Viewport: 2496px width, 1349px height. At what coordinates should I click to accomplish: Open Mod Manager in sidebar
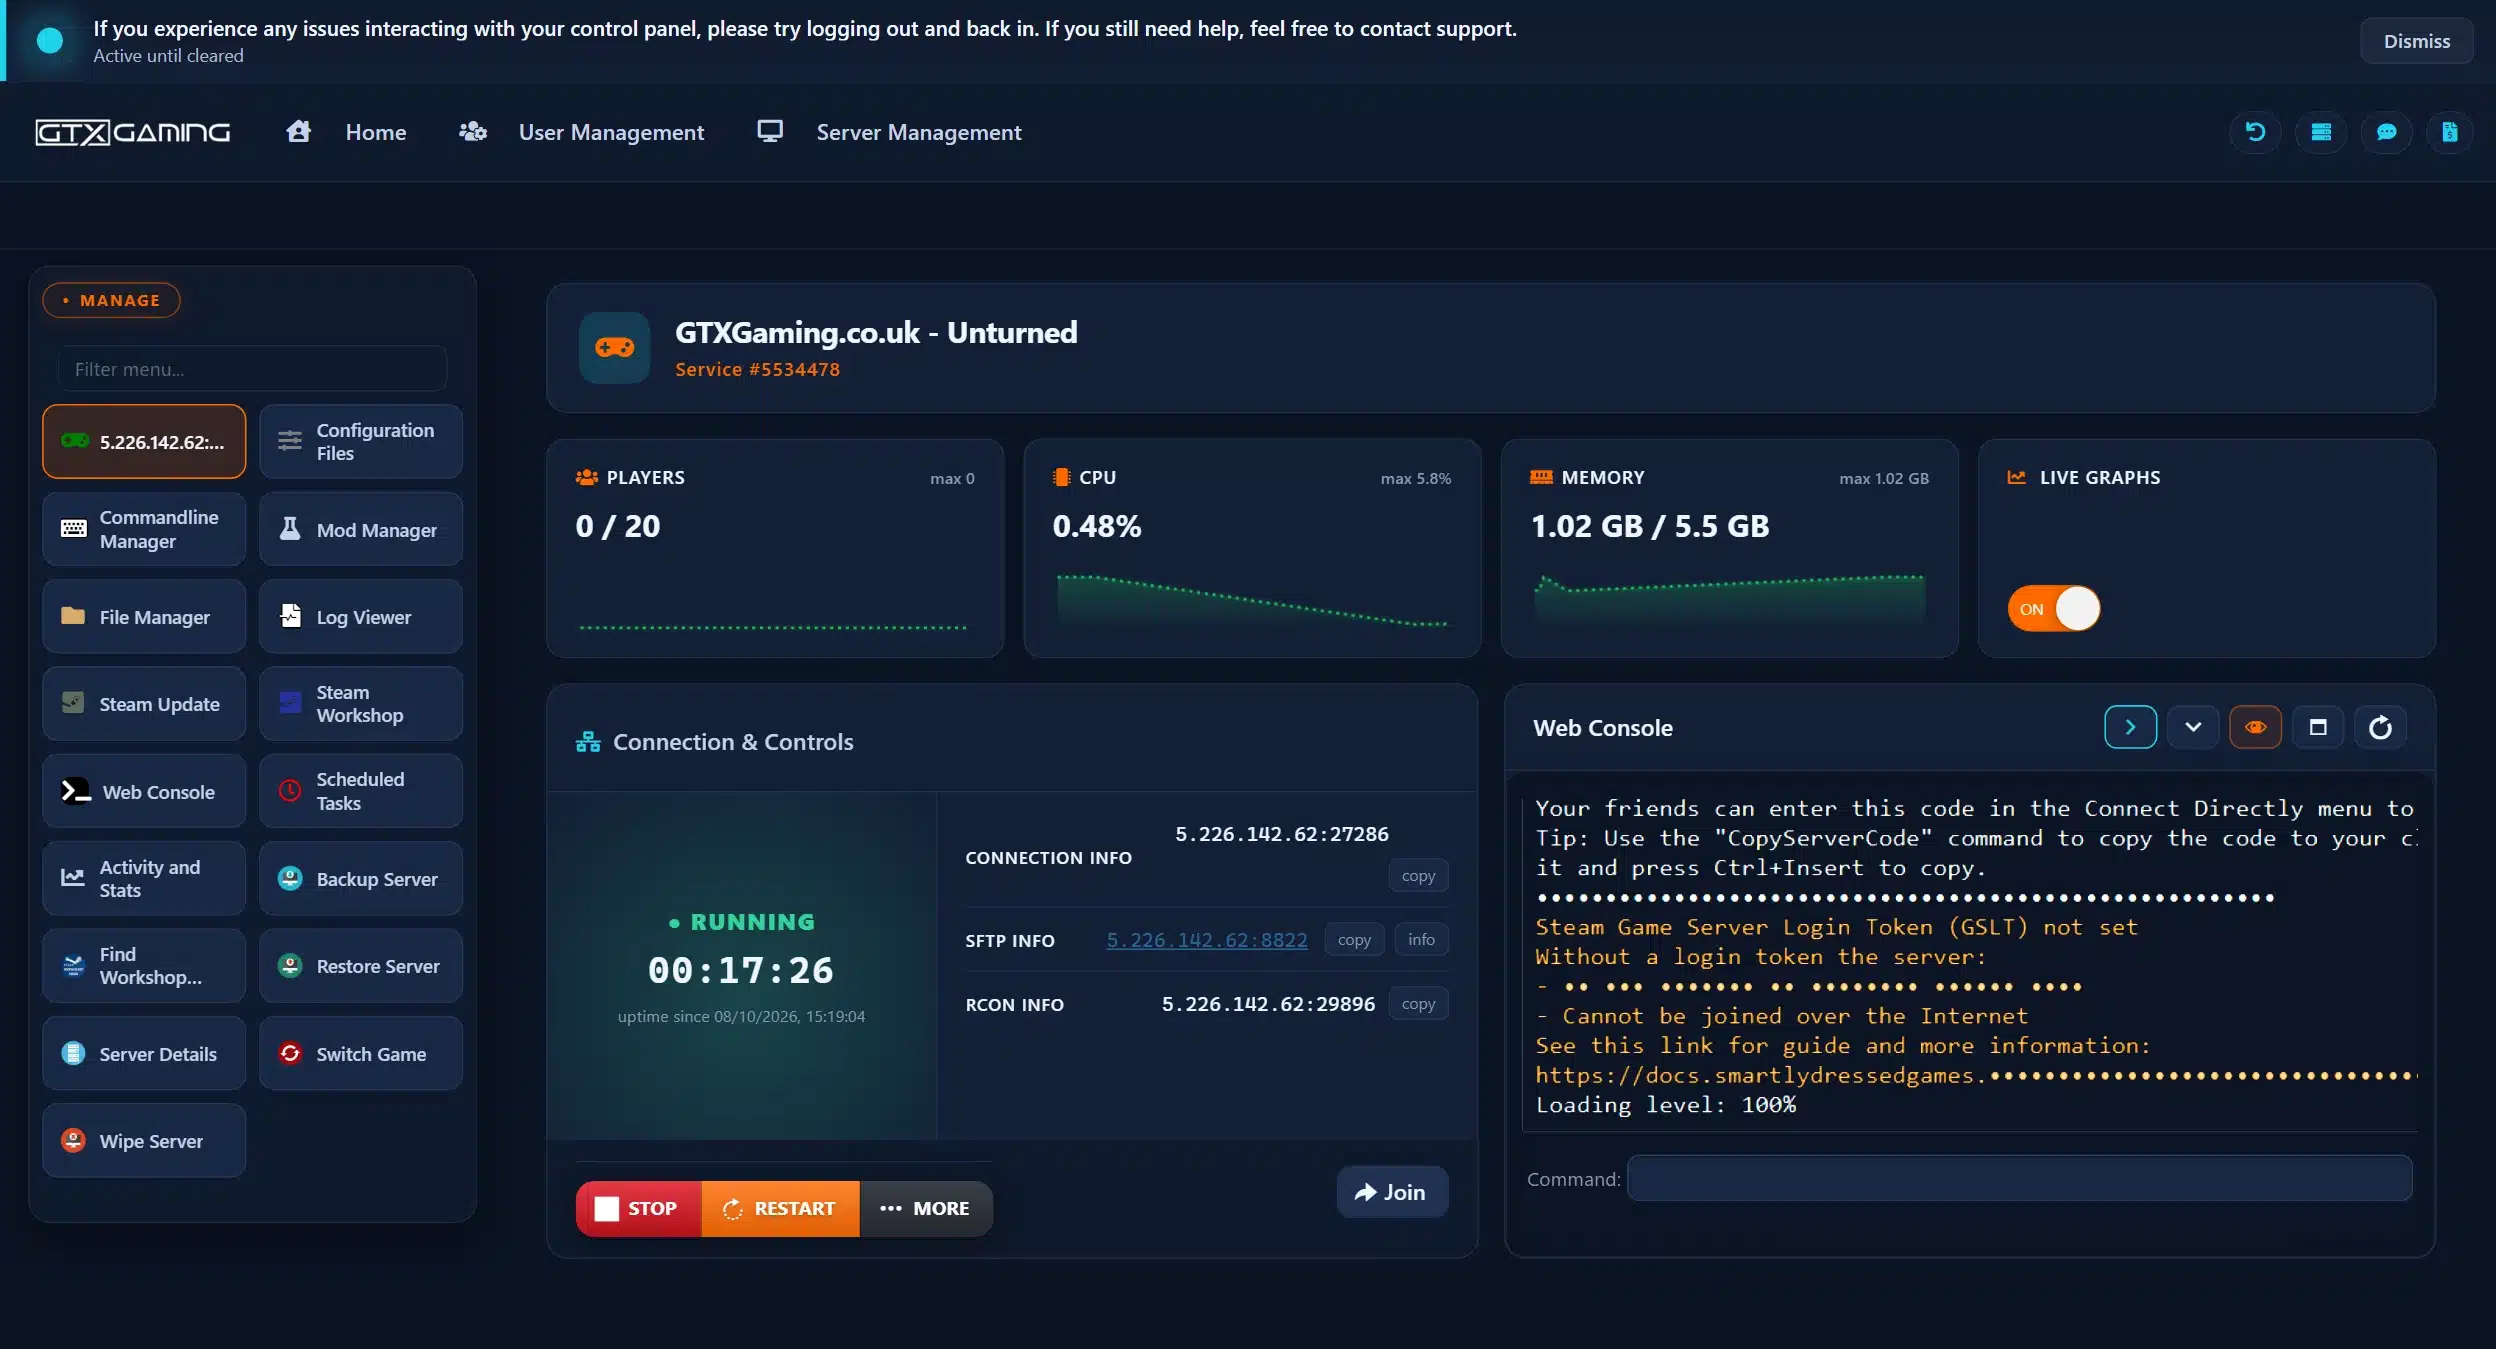tap(361, 529)
